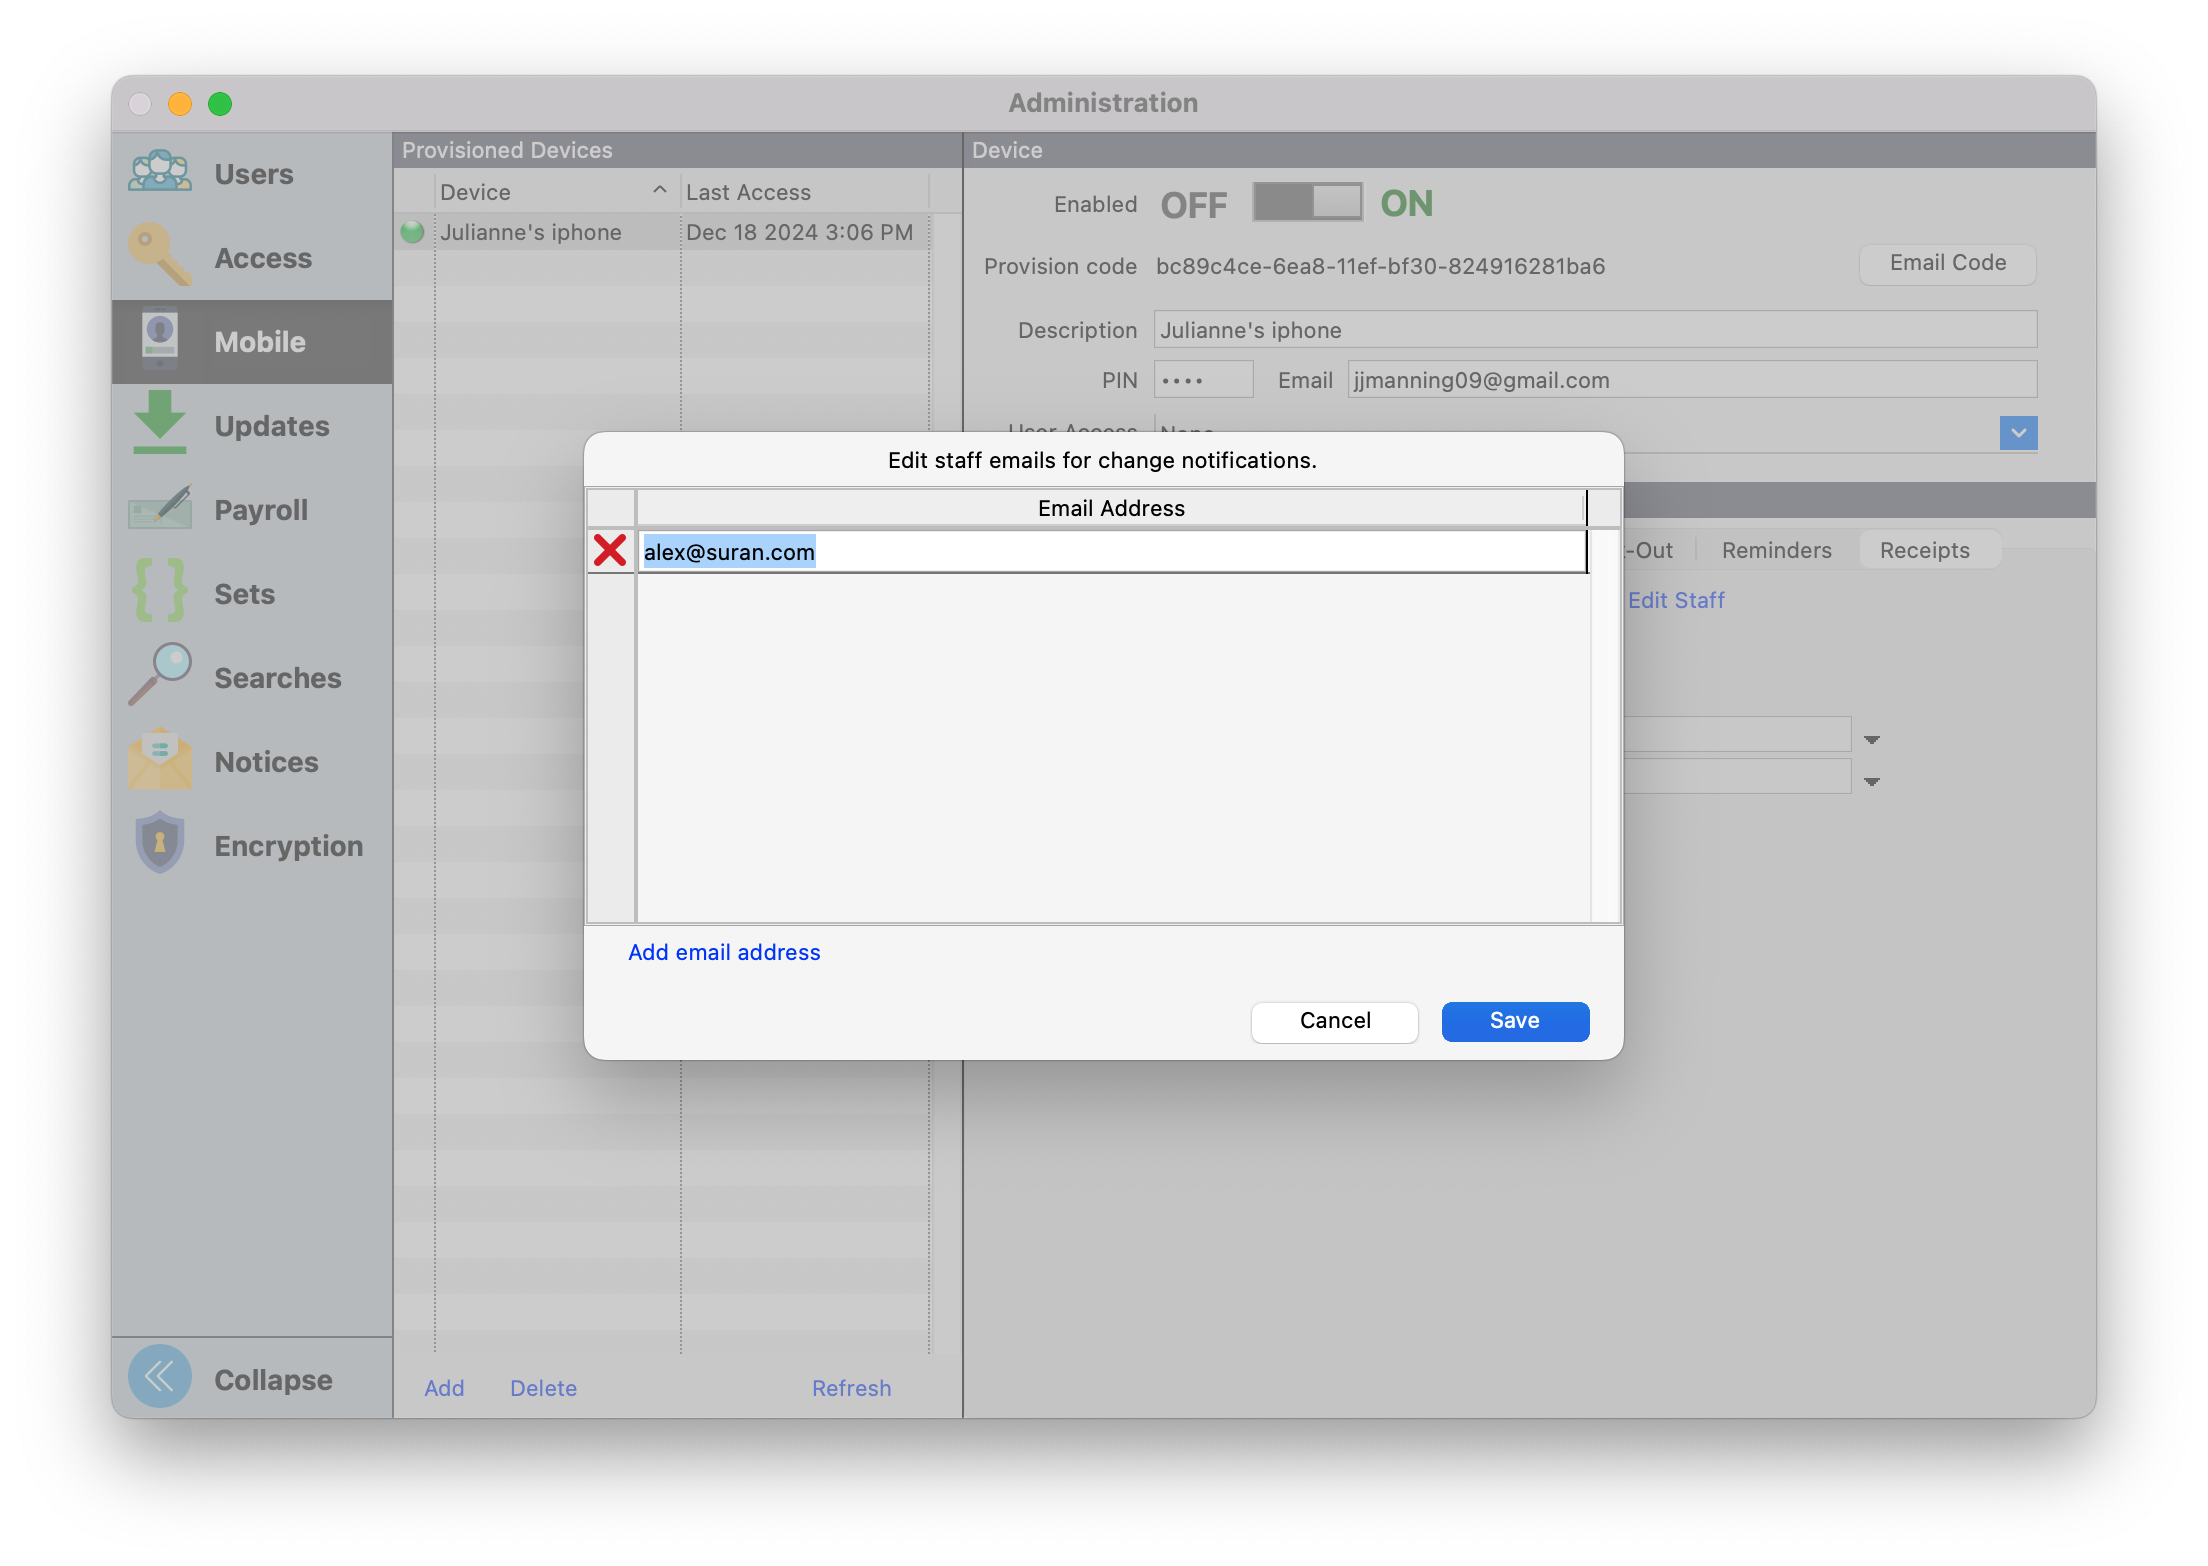2208x1566 pixels.
Task: Cancel the staff emails dialog
Action: [x=1334, y=1021]
